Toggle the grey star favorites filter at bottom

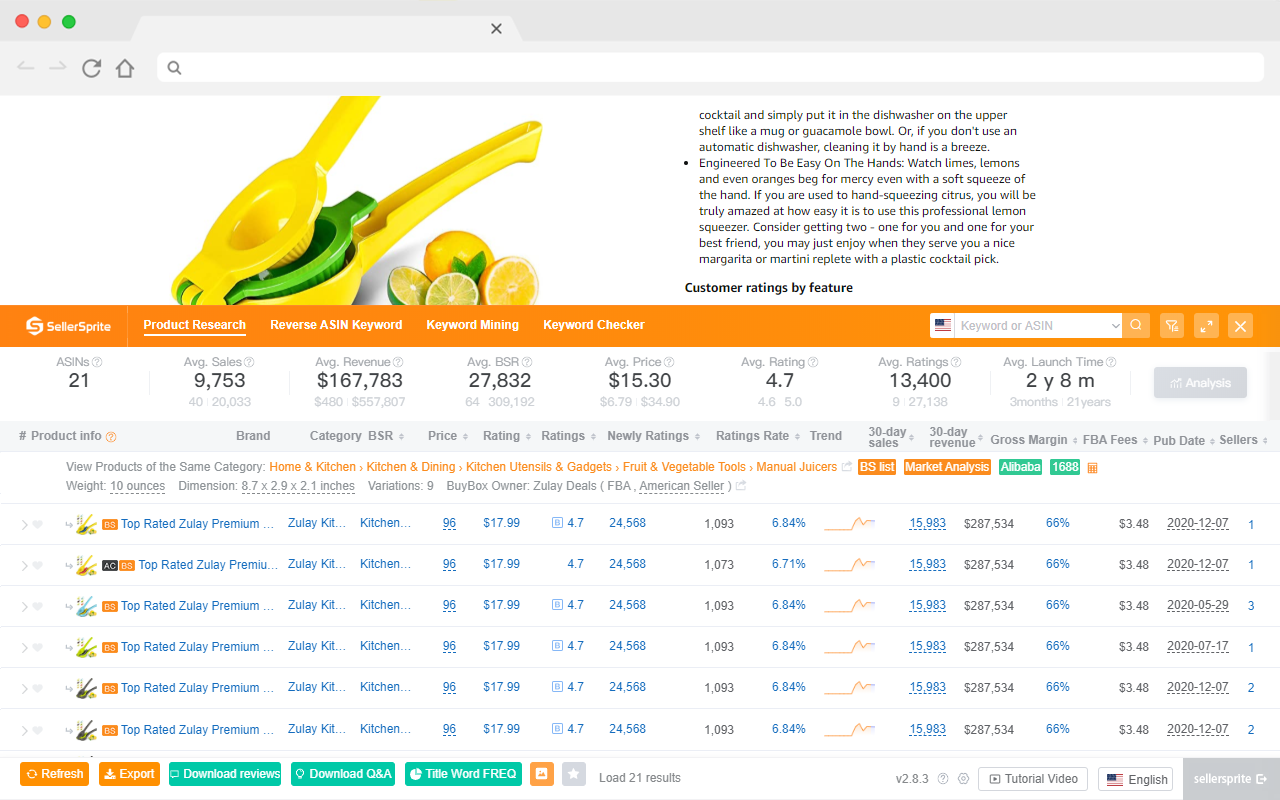573,774
